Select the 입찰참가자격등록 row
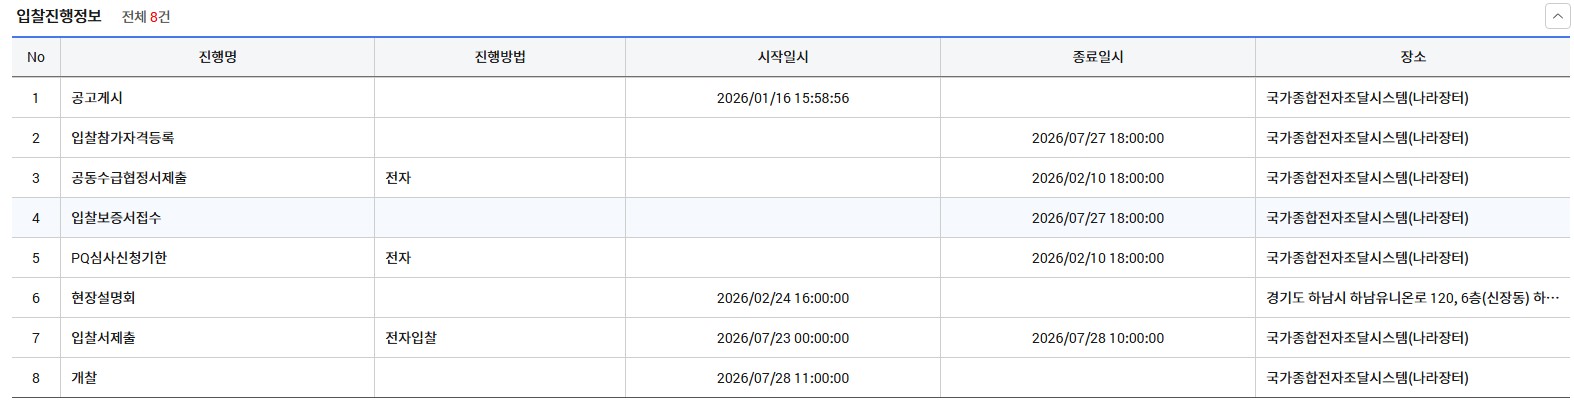The image size is (1574, 404). click(x=123, y=138)
